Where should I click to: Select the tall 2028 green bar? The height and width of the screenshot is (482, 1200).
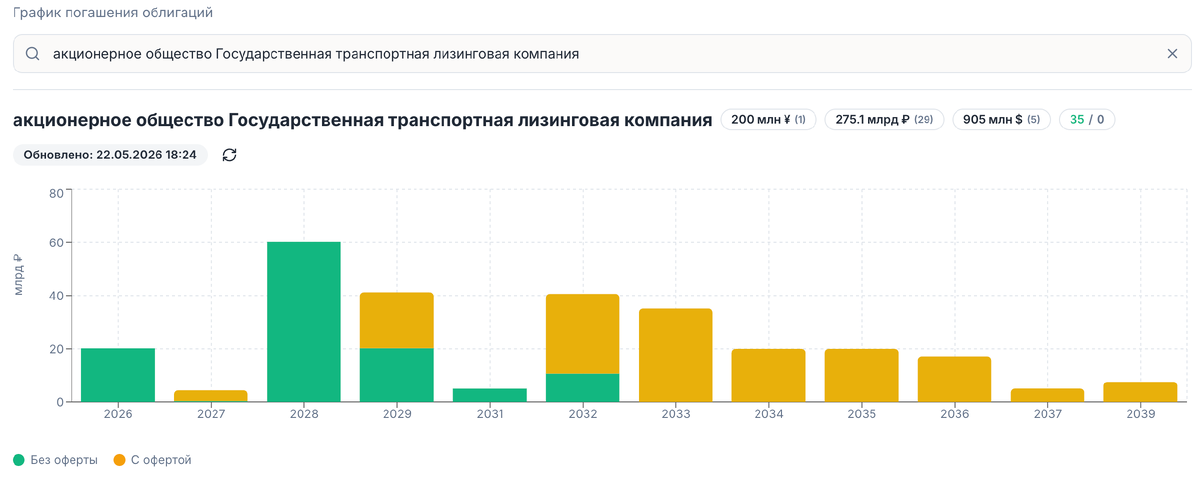(304, 322)
